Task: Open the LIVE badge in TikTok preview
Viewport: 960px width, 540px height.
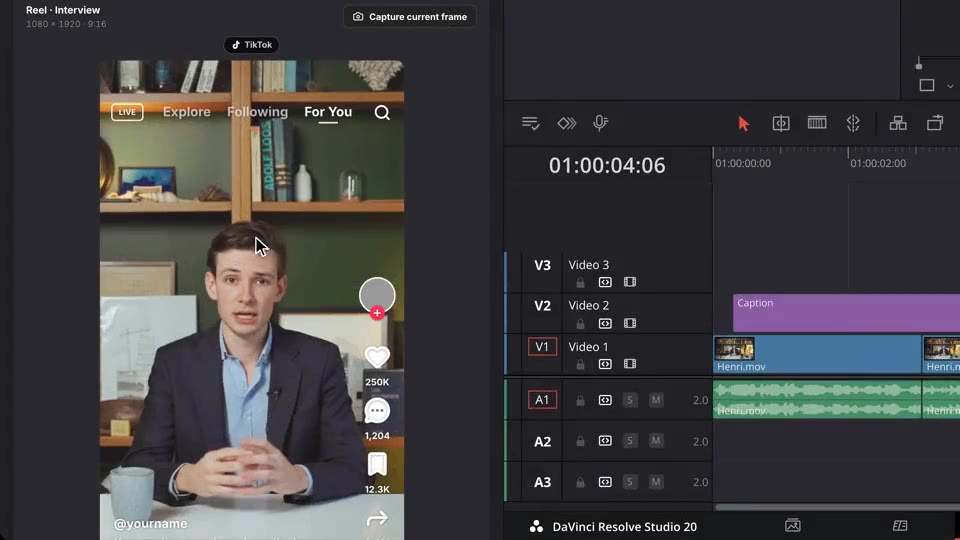Action: pyautogui.click(x=127, y=112)
